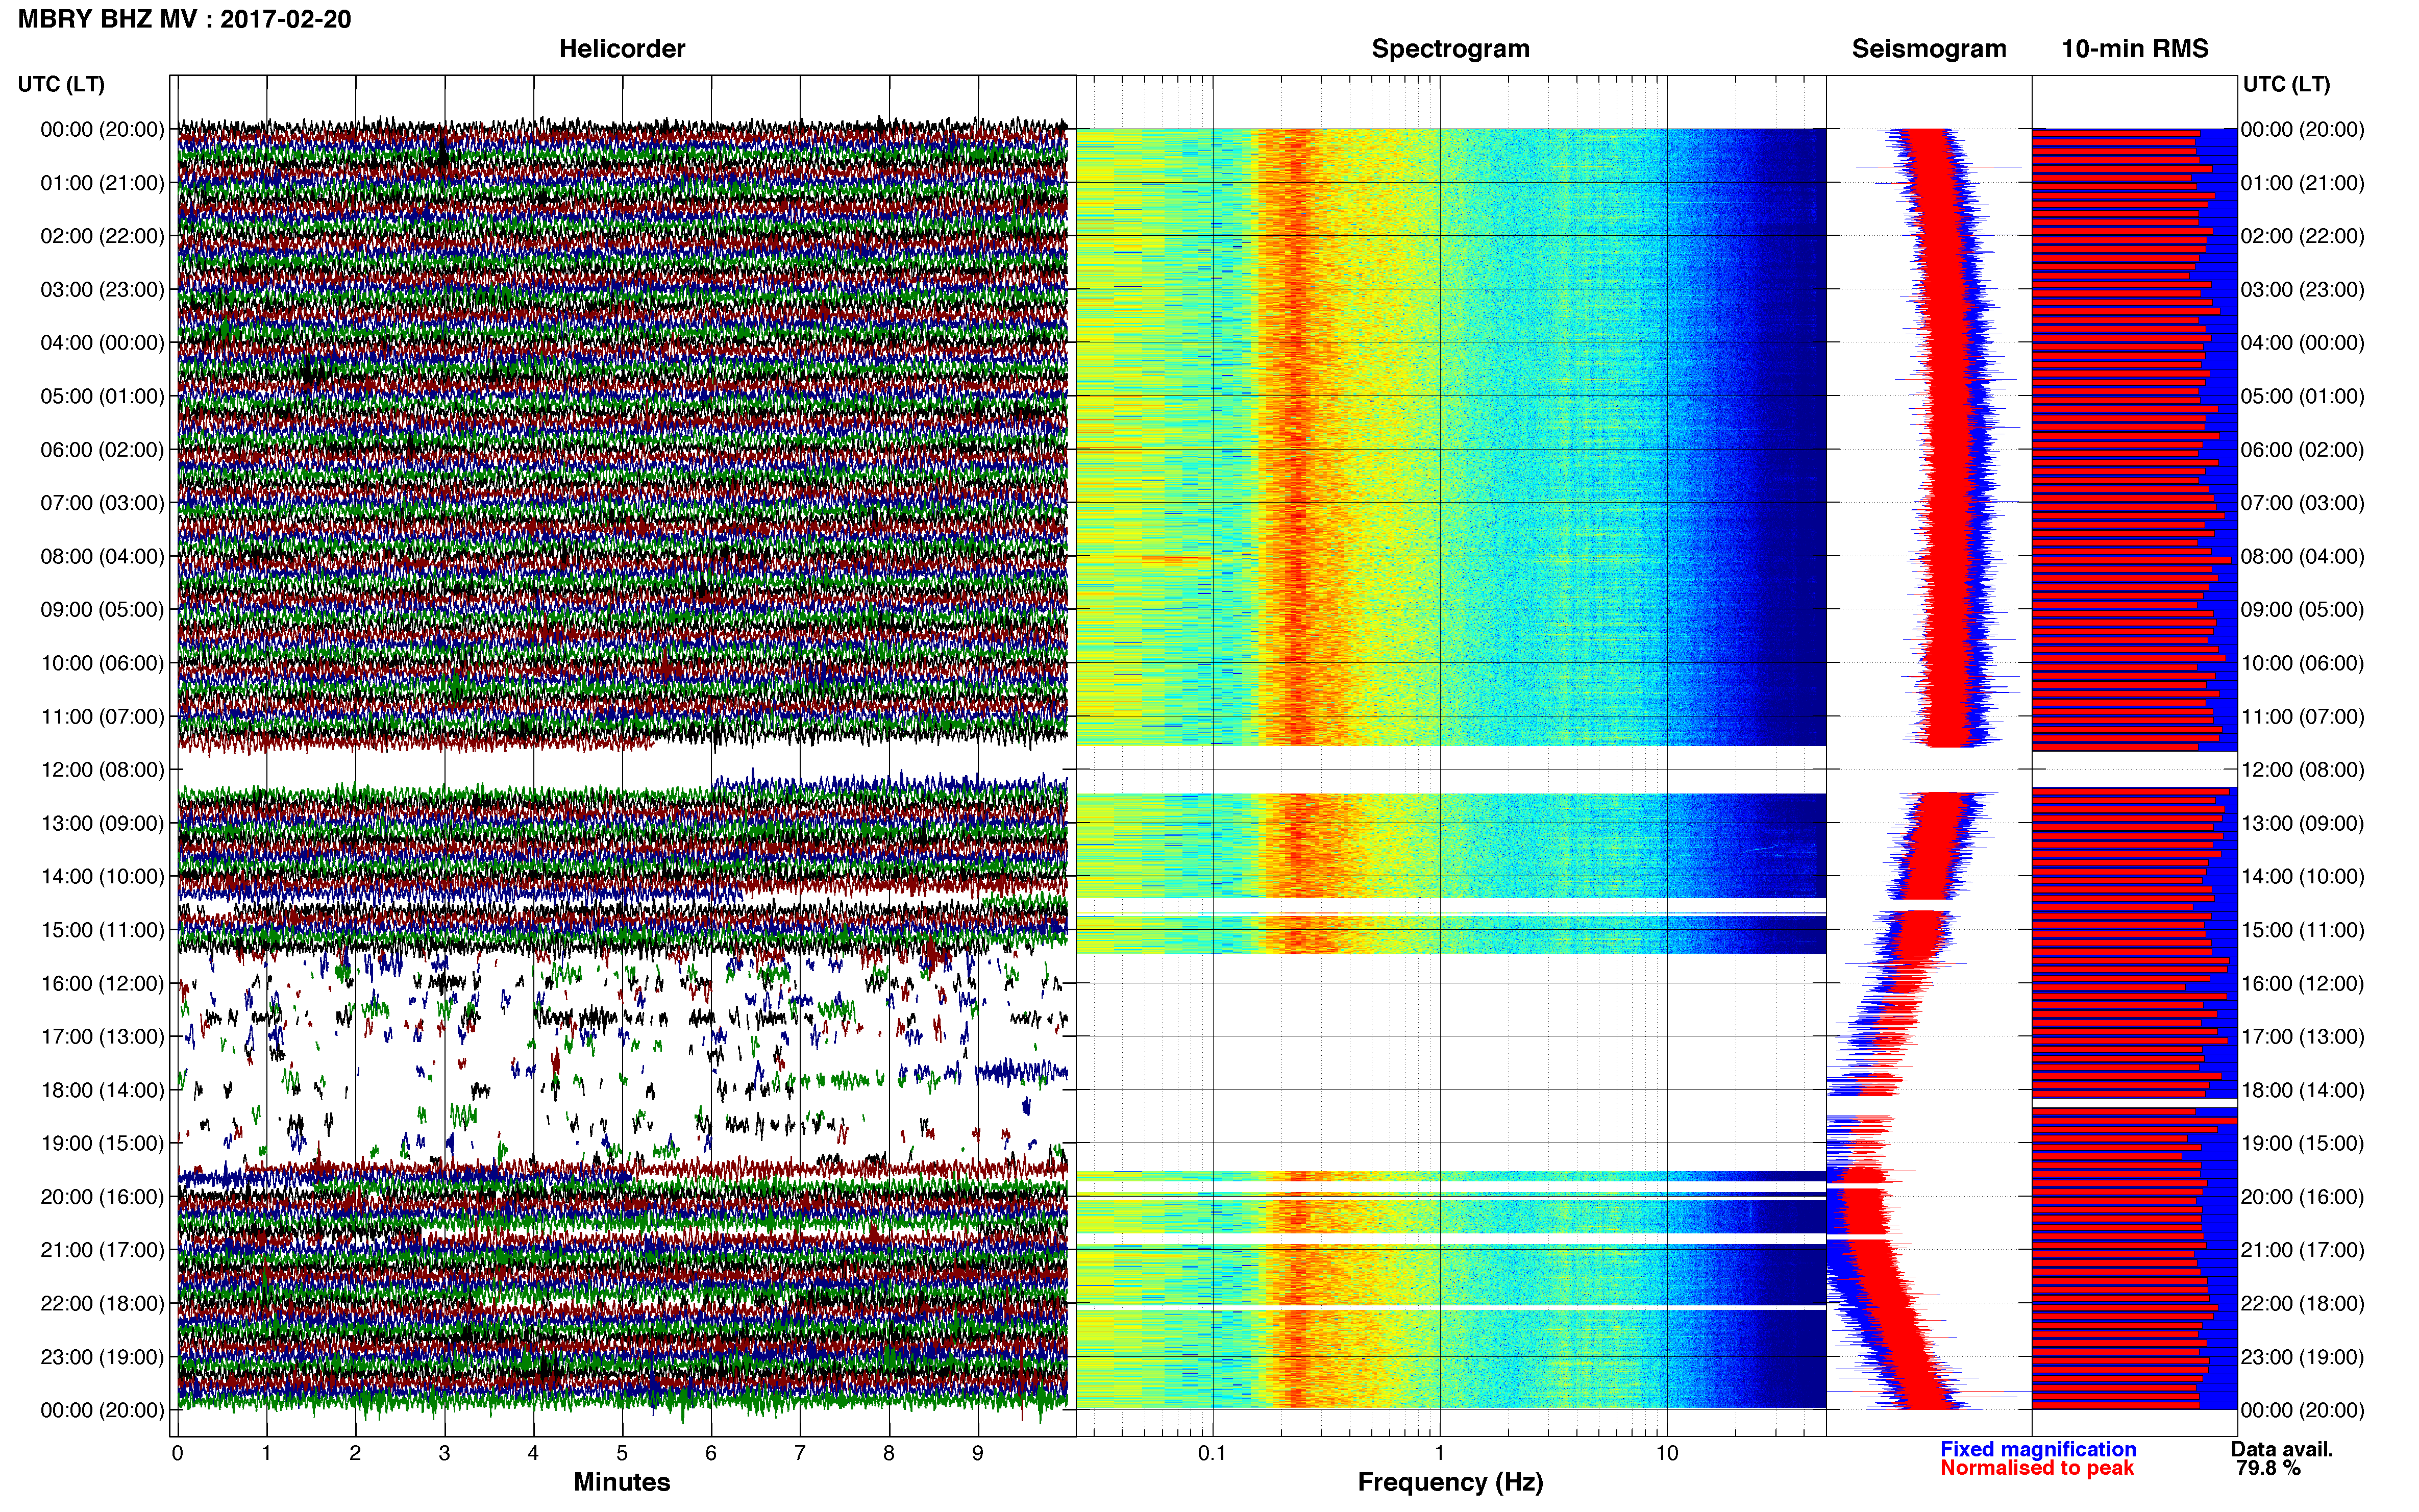Click left time label '05:00 (01:00)'

tap(102, 396)
